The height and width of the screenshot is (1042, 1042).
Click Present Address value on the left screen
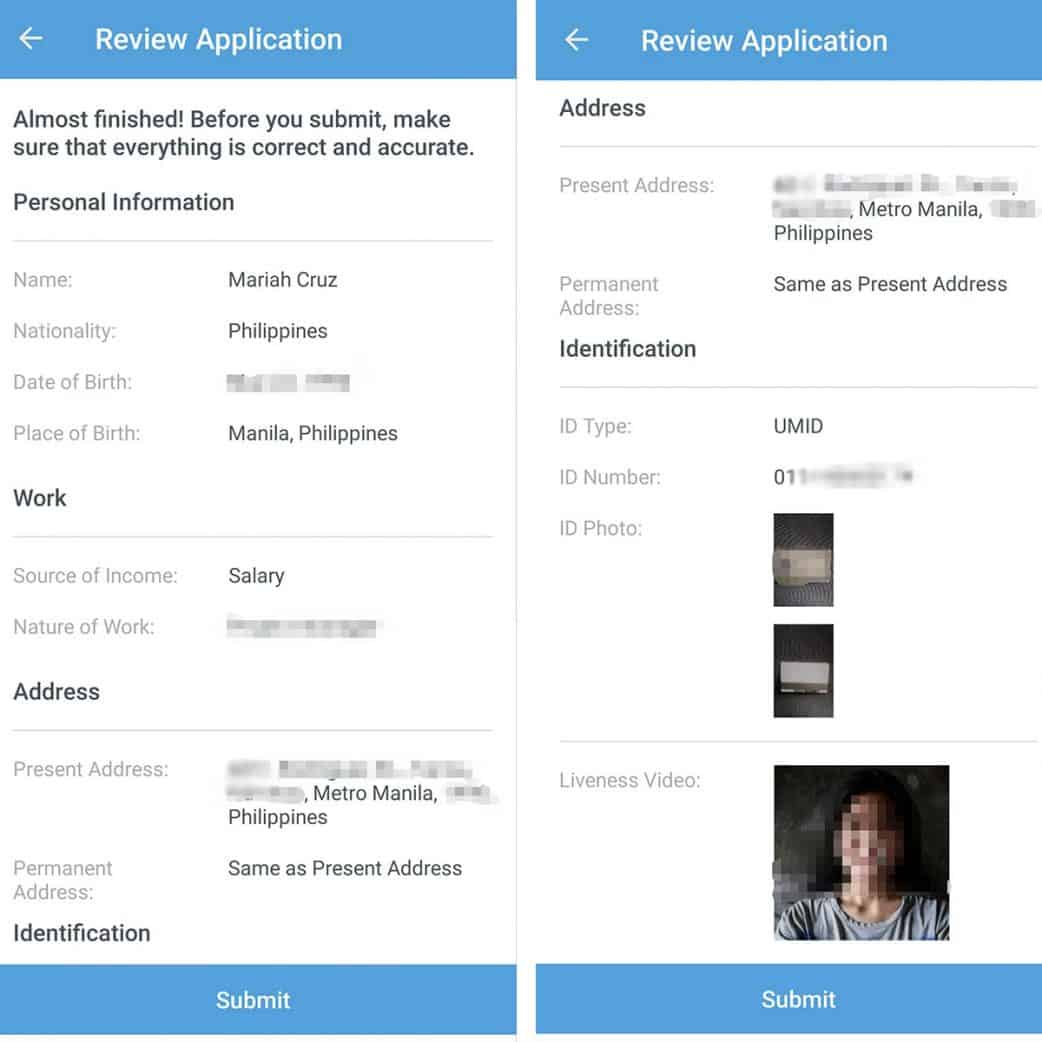click(x=358, y=793)
